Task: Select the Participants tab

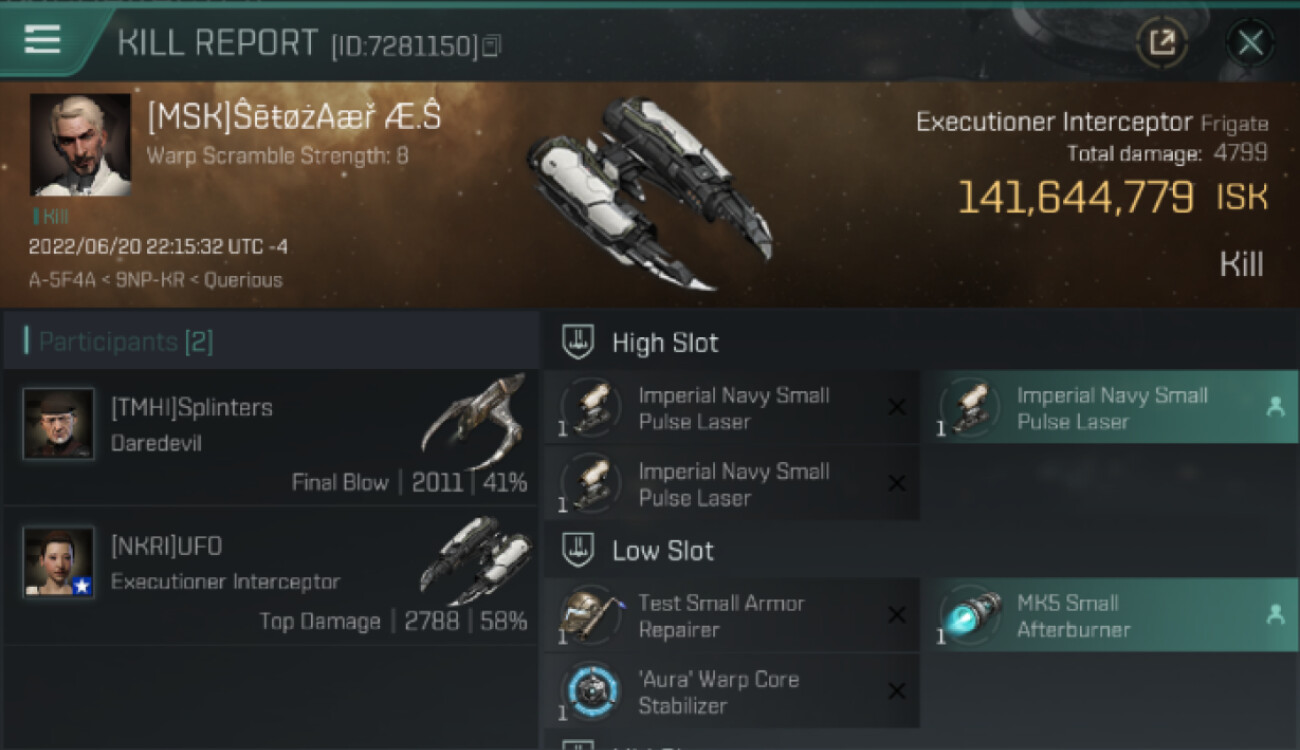Action: pos(120,342)
